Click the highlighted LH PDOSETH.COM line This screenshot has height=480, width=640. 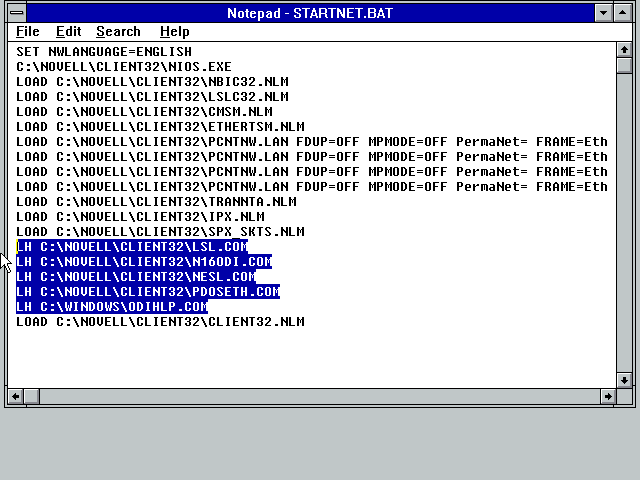148,292
